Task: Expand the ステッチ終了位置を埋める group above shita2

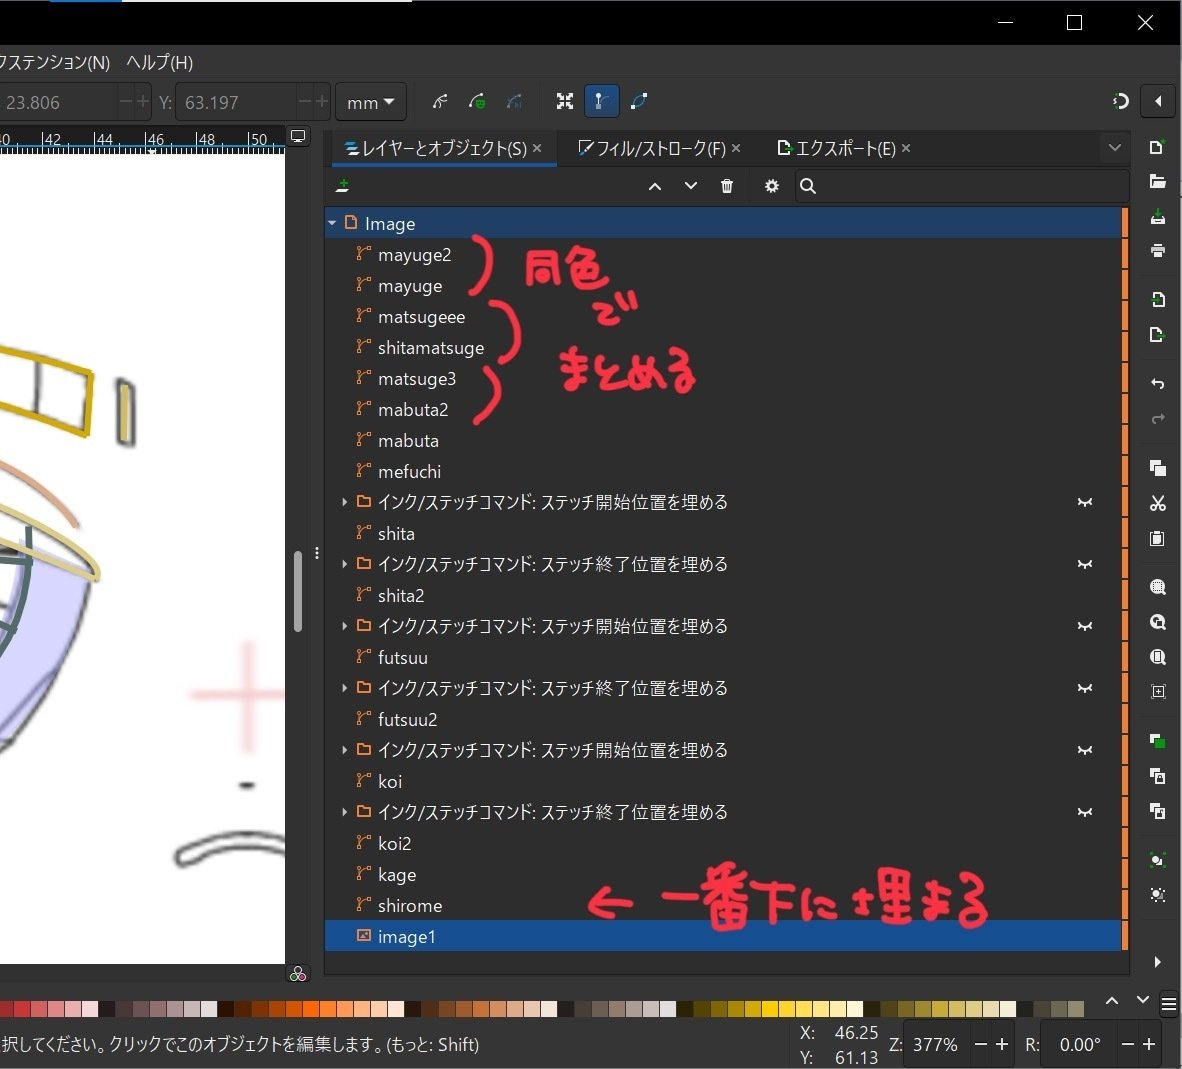Action: pos(344,564)
